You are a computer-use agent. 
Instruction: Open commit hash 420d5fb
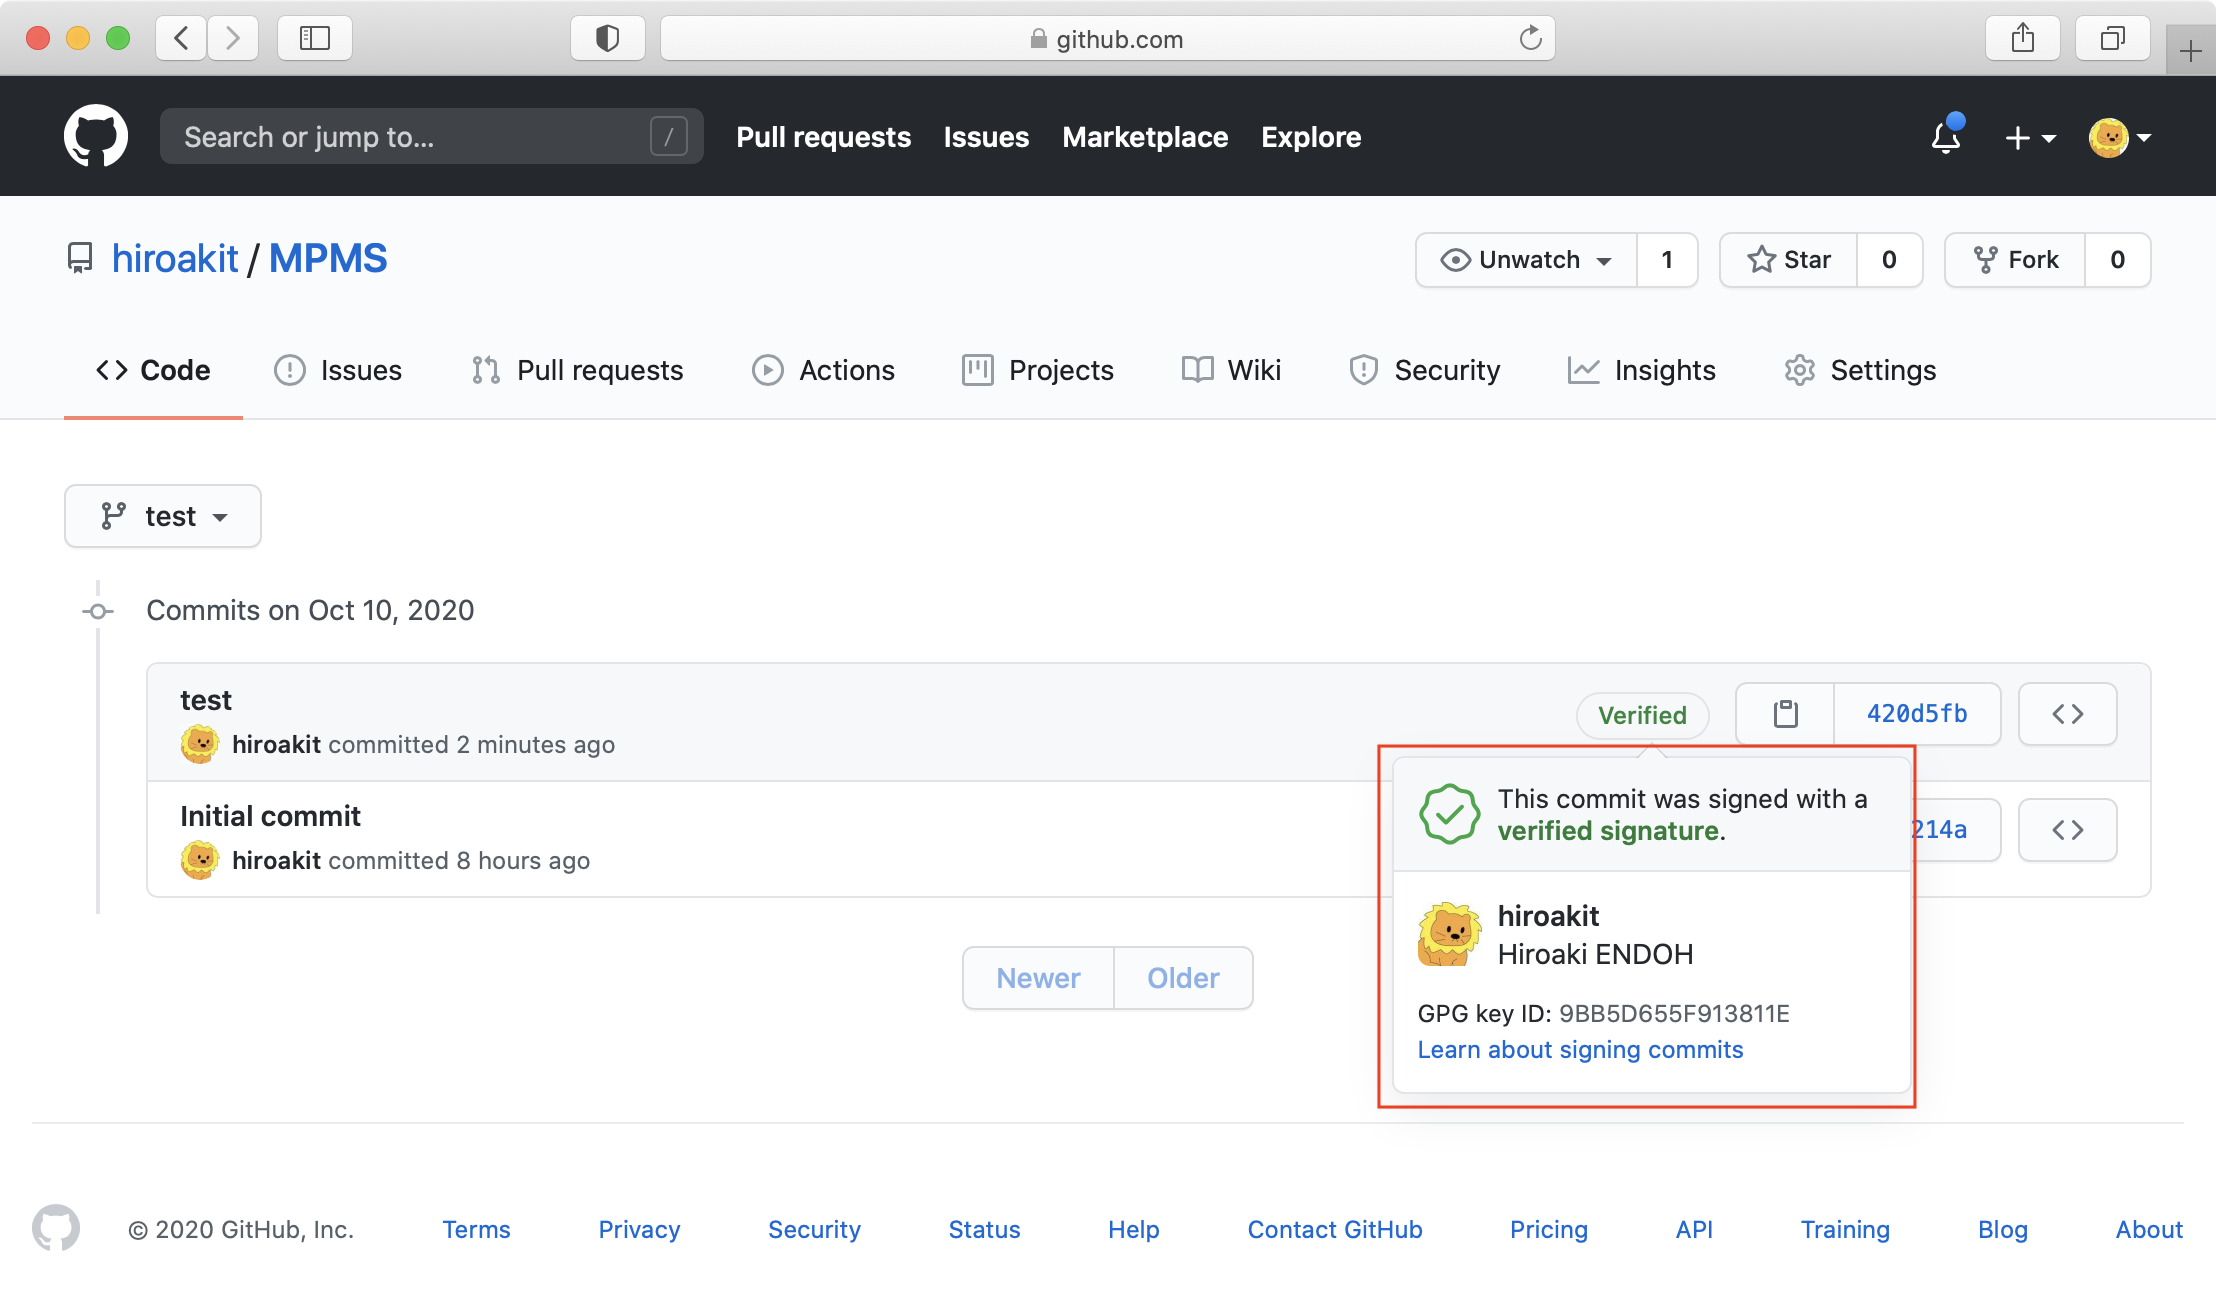(x=1916, y=714)
